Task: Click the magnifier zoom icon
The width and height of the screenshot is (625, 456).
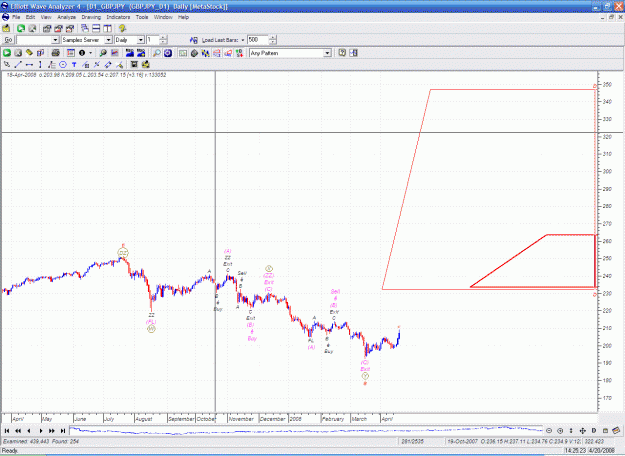Action: click(x=157, y=53)
